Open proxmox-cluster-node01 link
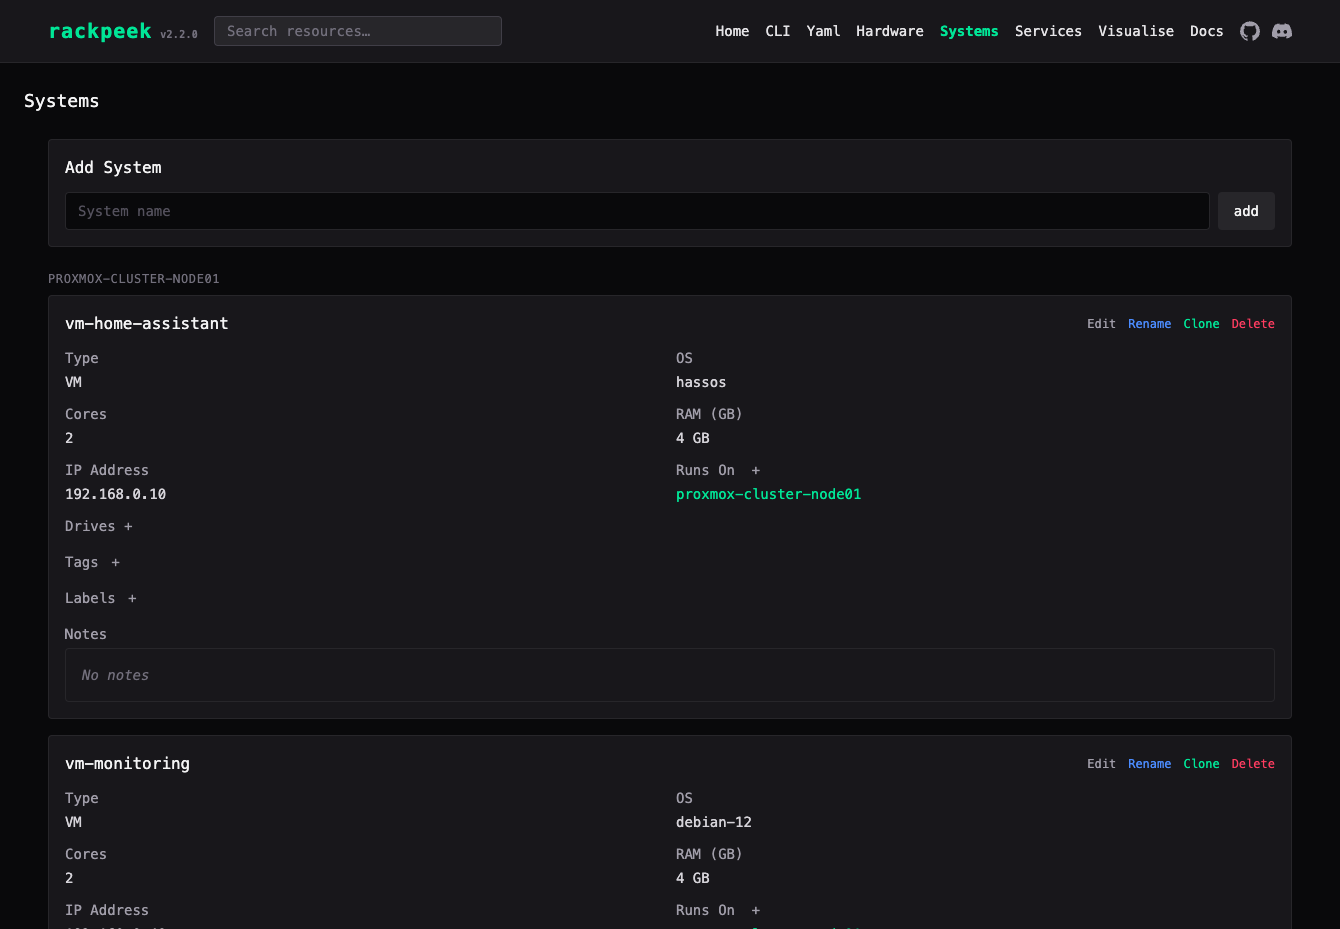Viewport: 1340px width, 929px height. pyautogui.click(x=768, y=494)
